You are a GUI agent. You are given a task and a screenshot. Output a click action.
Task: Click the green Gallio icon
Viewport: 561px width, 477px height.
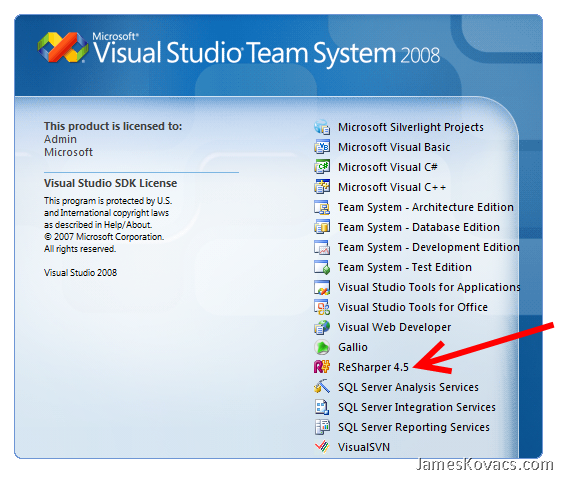point(322,347)
